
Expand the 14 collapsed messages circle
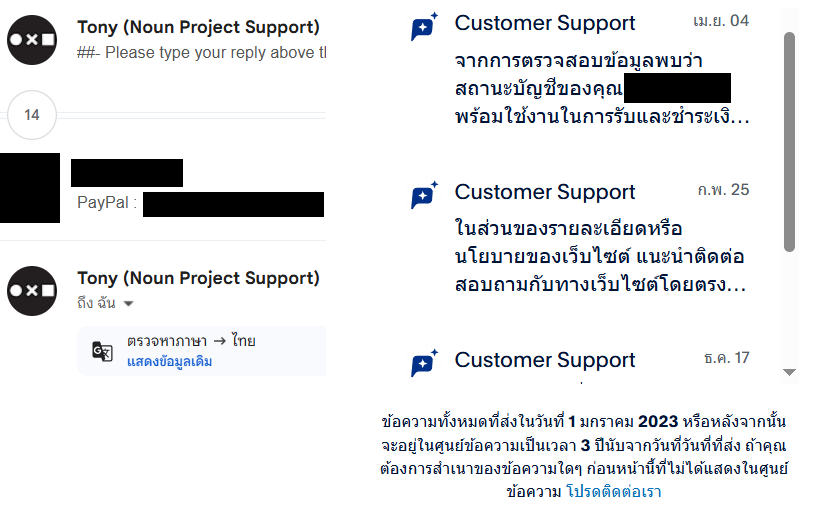coord(32,115)
